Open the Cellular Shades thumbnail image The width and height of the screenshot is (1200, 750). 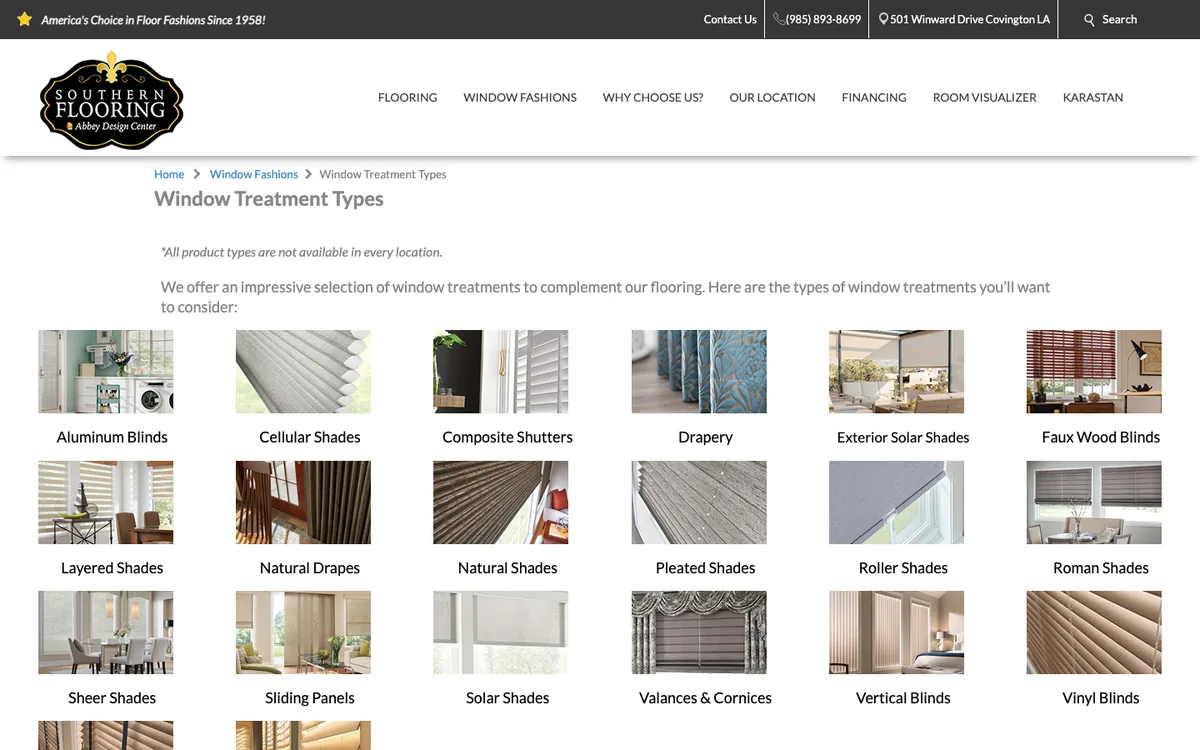click(303, 372)
